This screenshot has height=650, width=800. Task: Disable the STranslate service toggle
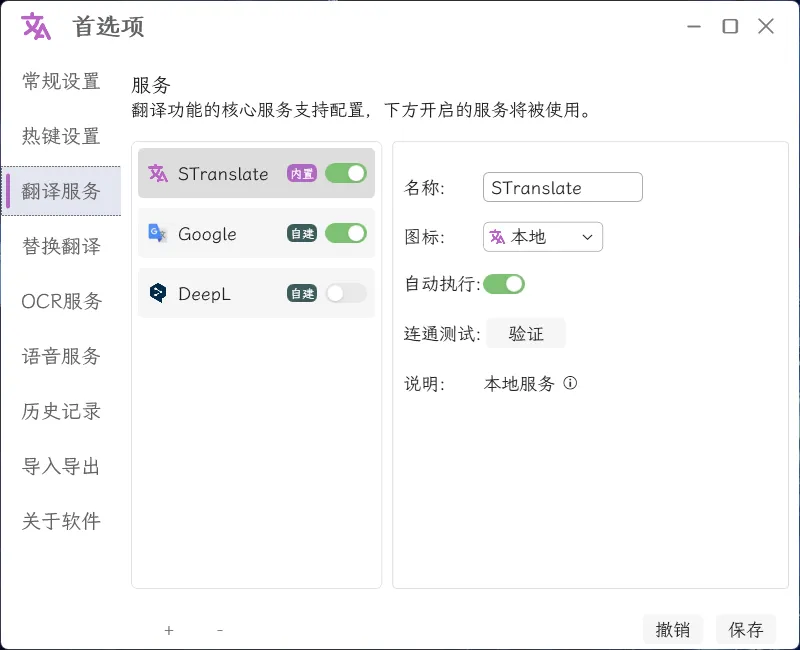[x=346, y=173]
